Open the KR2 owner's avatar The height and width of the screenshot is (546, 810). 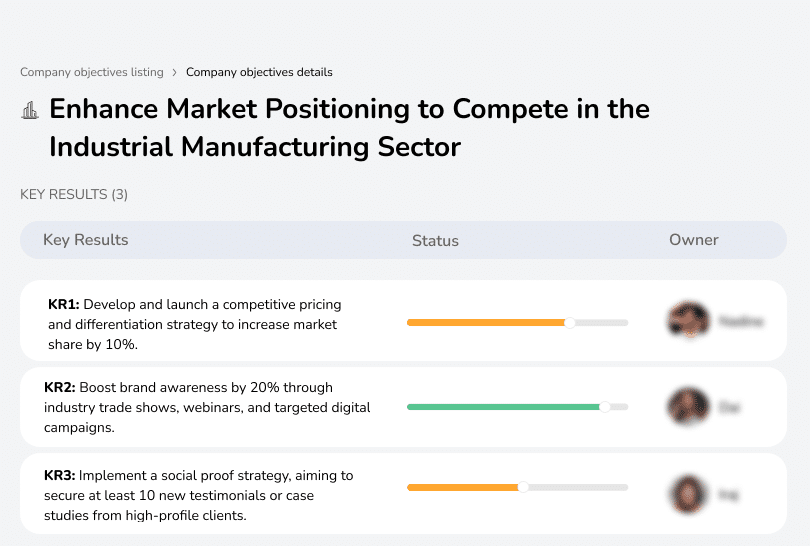[688, 407]
